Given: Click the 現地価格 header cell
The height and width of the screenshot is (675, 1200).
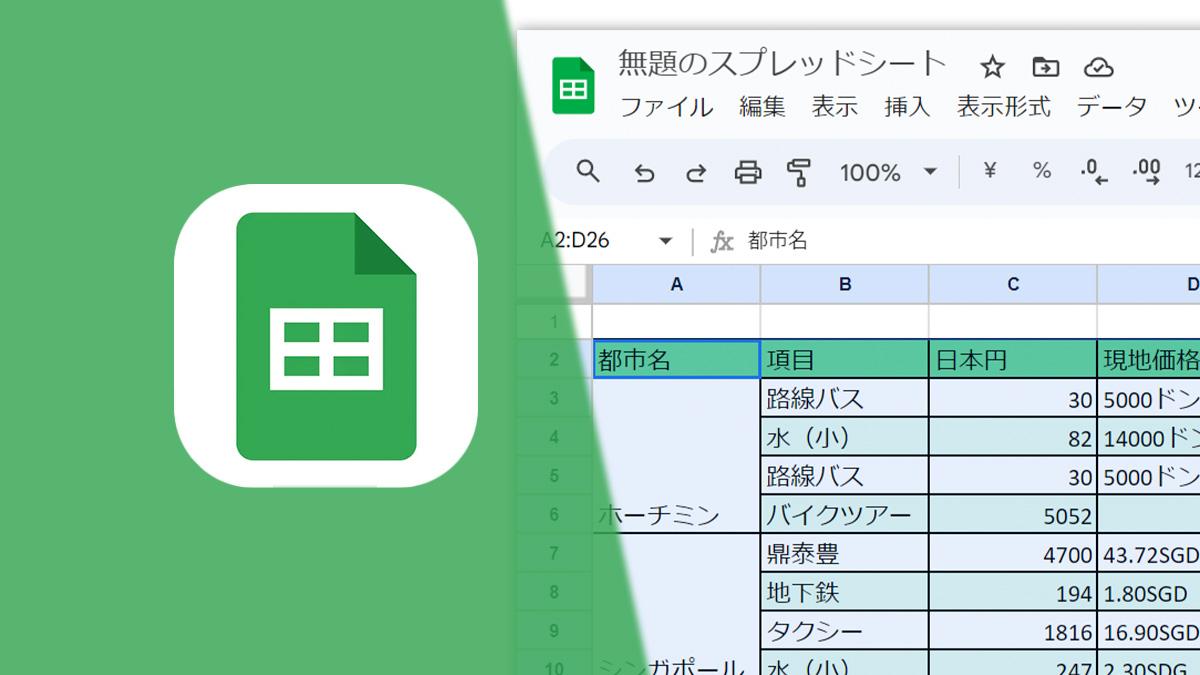Looking at the screenshot, I should pyautogui.click(x=1149, y=360).
